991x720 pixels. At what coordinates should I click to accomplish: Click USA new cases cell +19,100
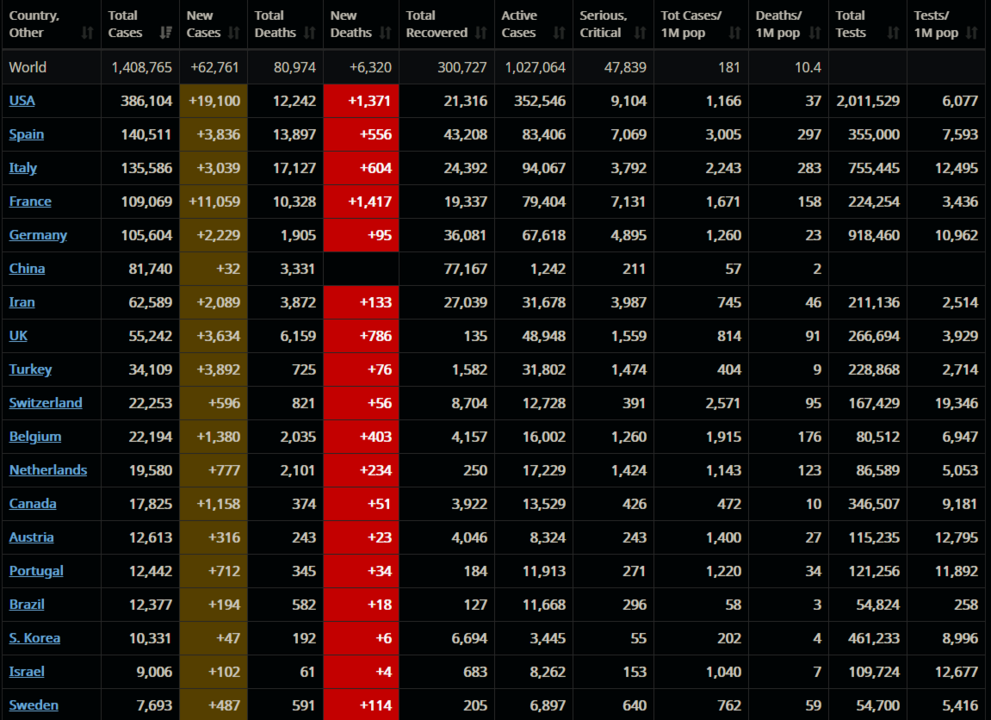pyautogui.click(x=214, y=101)
